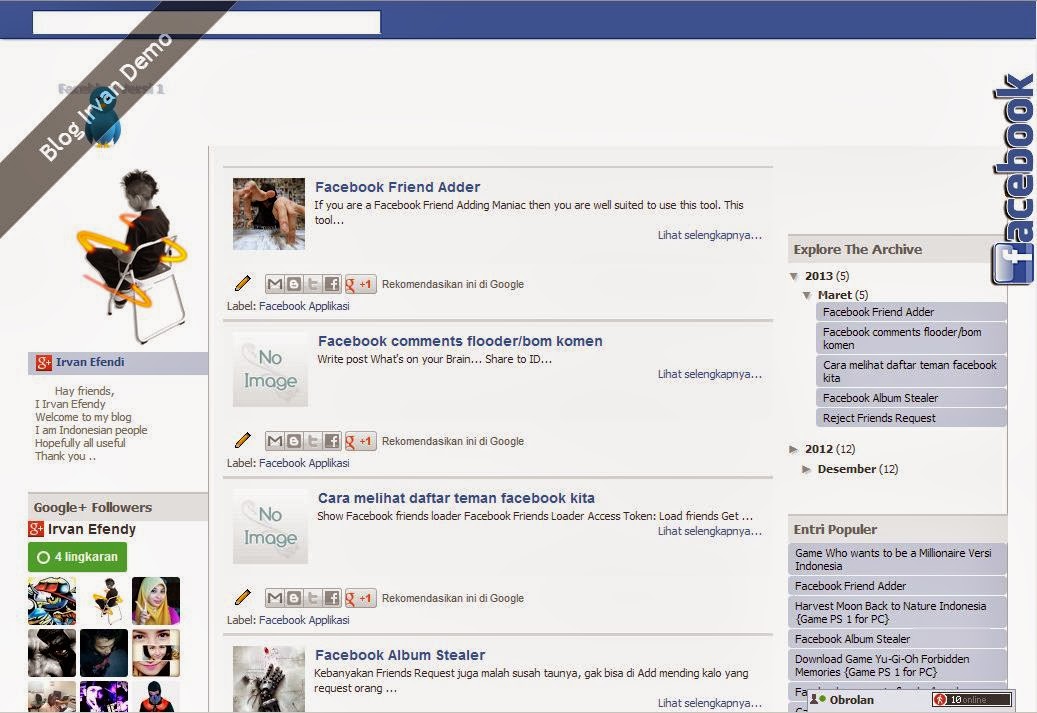Open Facebook comments flooder/bom komen title
Viewport: 1037px width, 713px height.
(460, 341)
